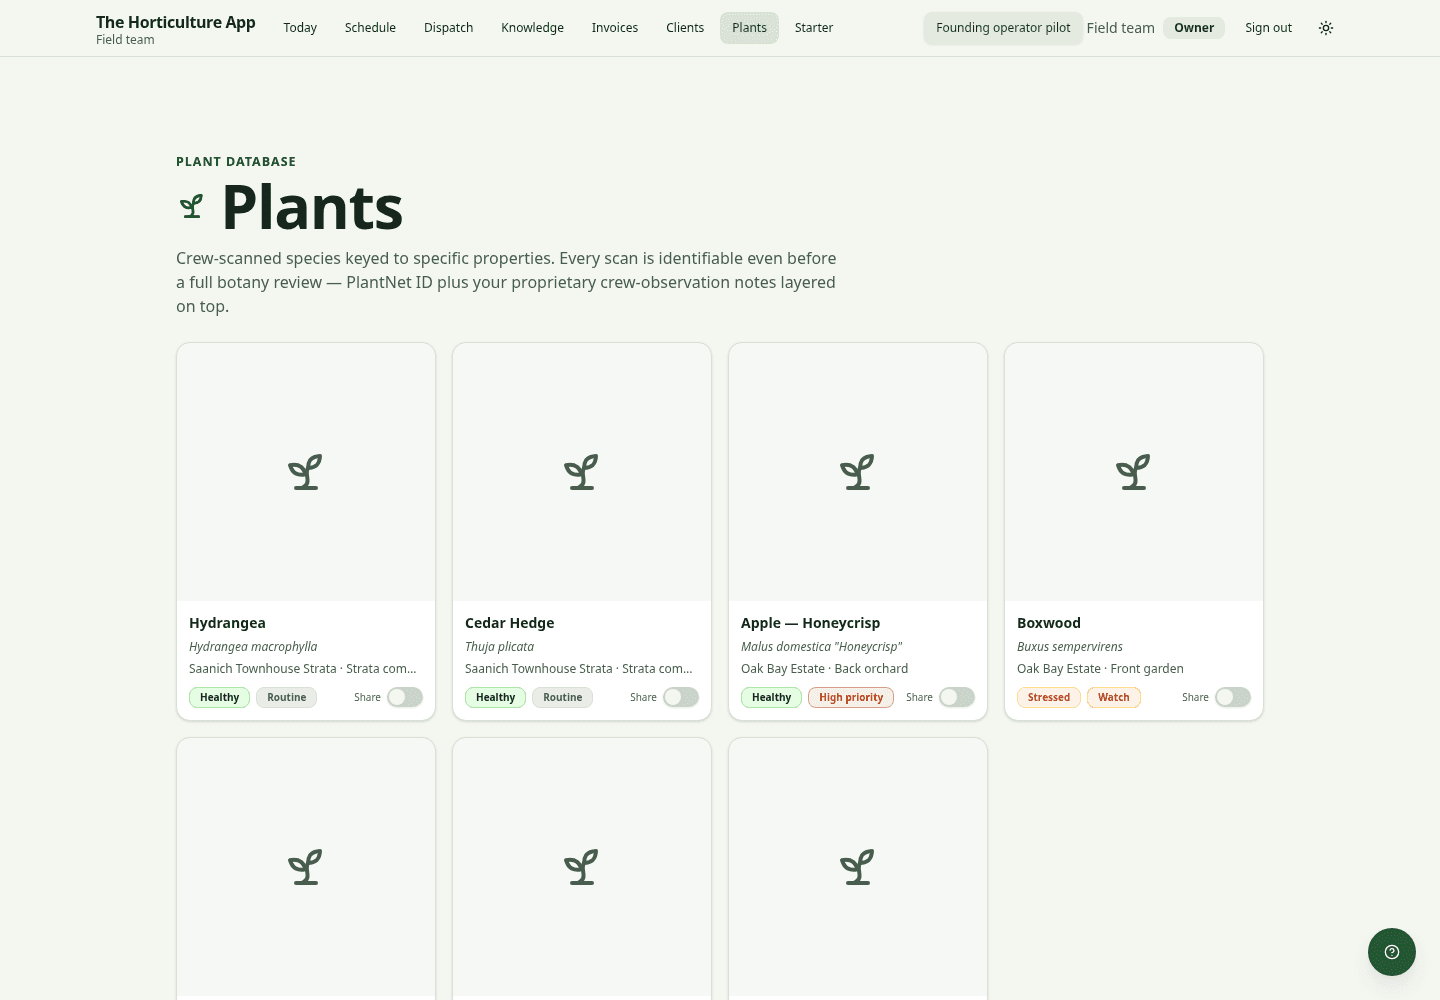Open the Hydrangea card sprout placeholder image
The image size is (1440, 1000).
coord(306,472)
